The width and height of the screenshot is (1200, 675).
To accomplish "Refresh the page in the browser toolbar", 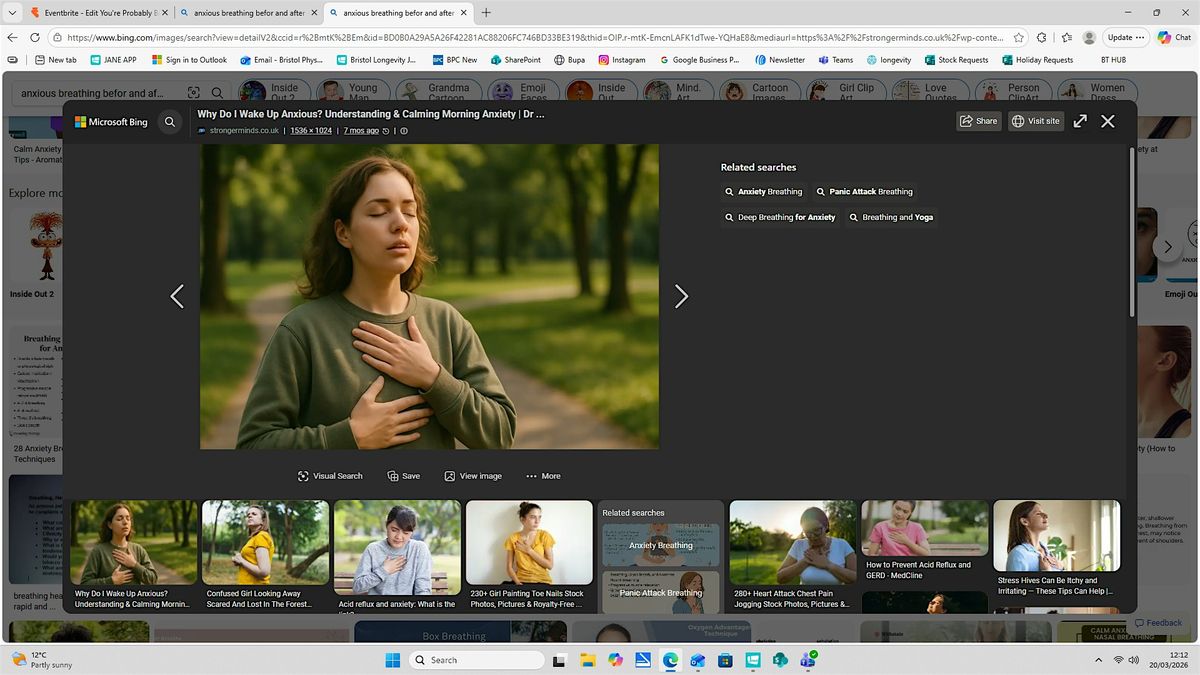I will [35, 37].
